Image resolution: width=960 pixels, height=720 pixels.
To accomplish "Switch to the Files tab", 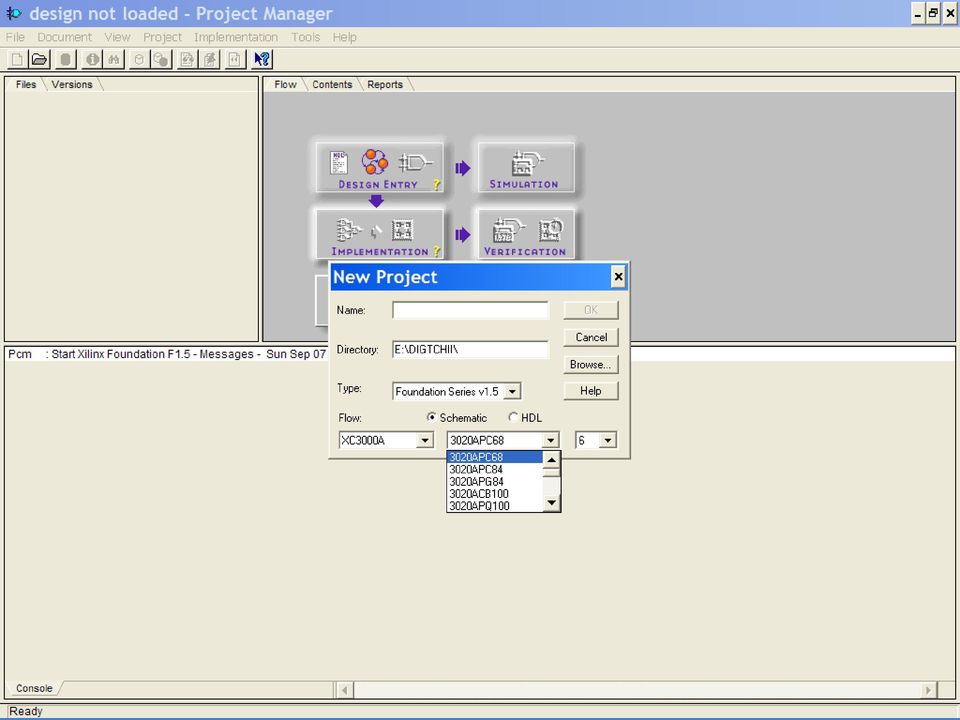I will [x=26, y=84].
